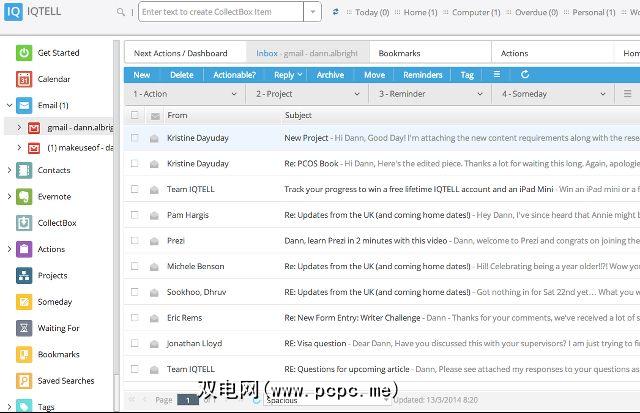Image resolution: width=640 pixels, height=413 pixels.
Task: Open list menu icon in blue toolbar
Action: (x=497, y=74)
